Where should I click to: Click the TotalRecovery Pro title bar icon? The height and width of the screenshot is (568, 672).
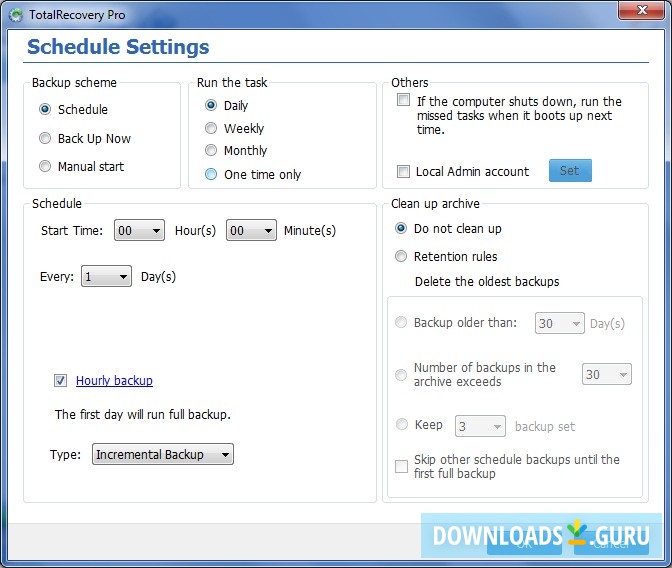15,15
